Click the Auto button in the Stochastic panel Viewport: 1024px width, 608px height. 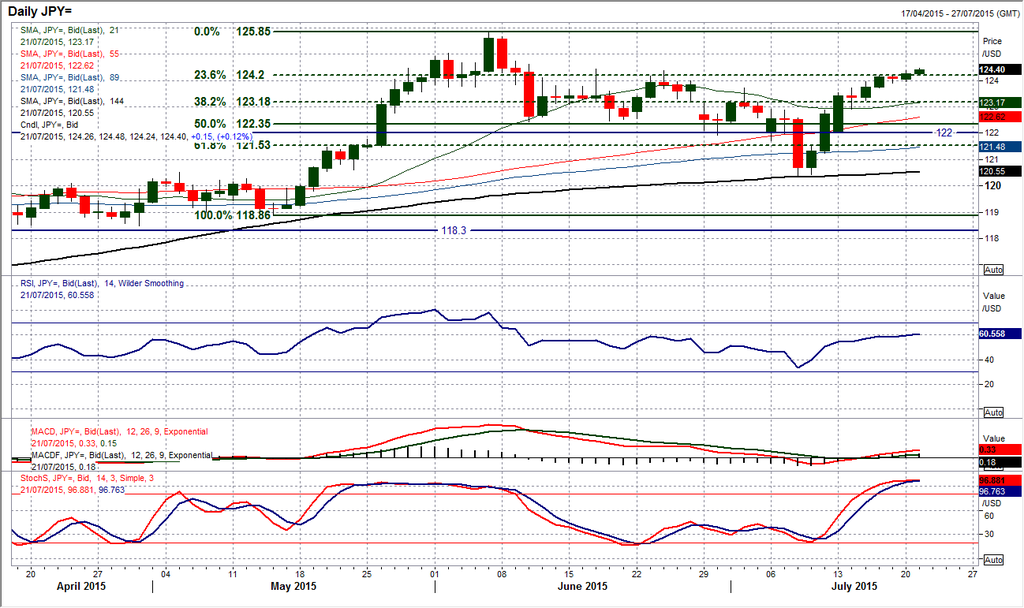coord(993,560)
